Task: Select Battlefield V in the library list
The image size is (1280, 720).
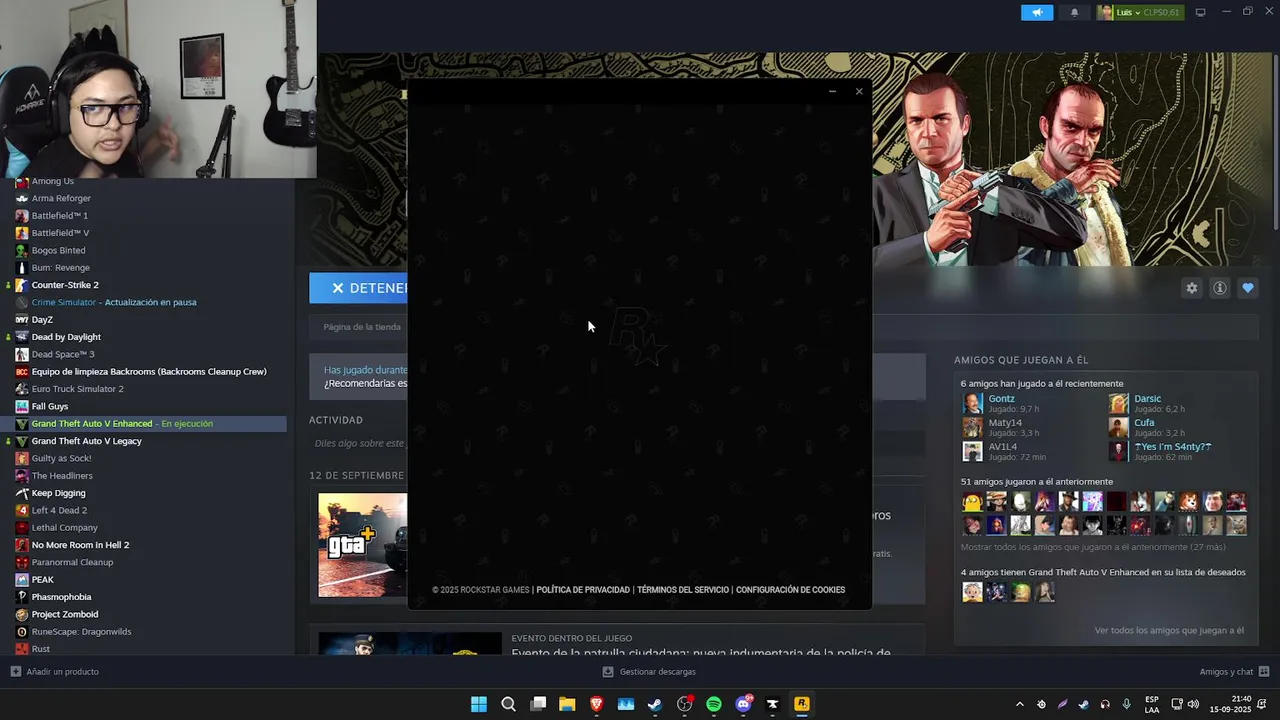Action: coord(60,233)
